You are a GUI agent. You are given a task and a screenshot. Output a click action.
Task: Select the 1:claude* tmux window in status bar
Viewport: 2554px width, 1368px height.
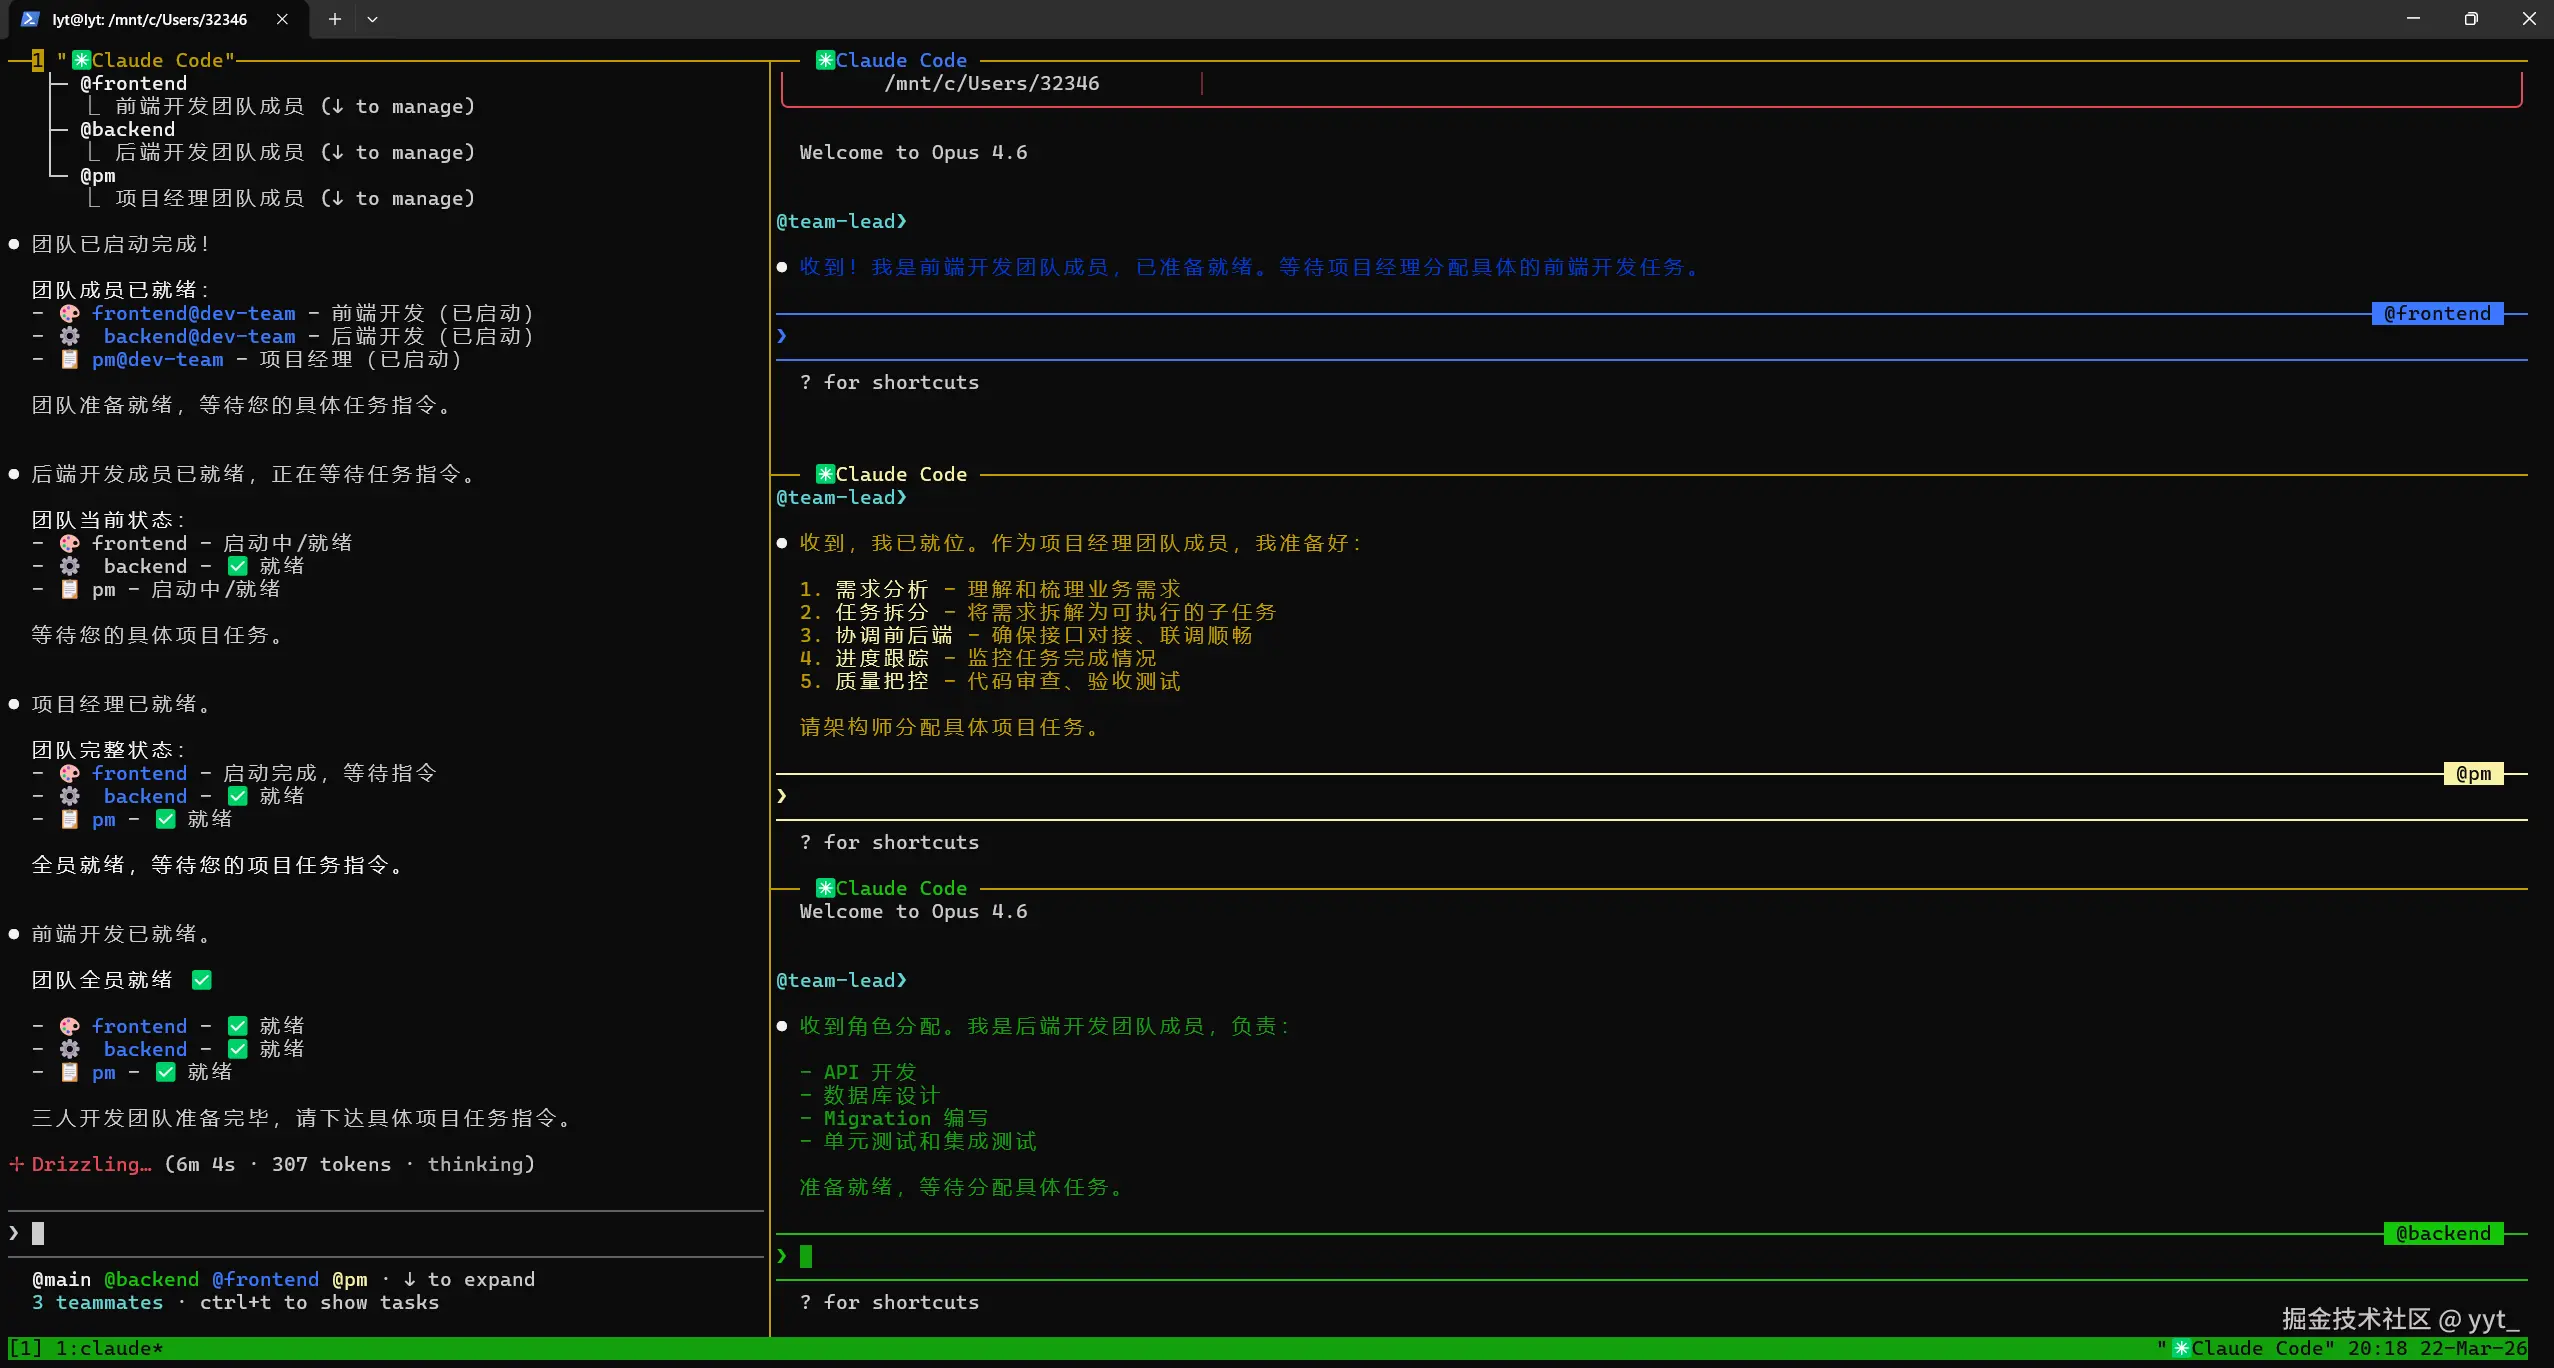point(108,1348)
